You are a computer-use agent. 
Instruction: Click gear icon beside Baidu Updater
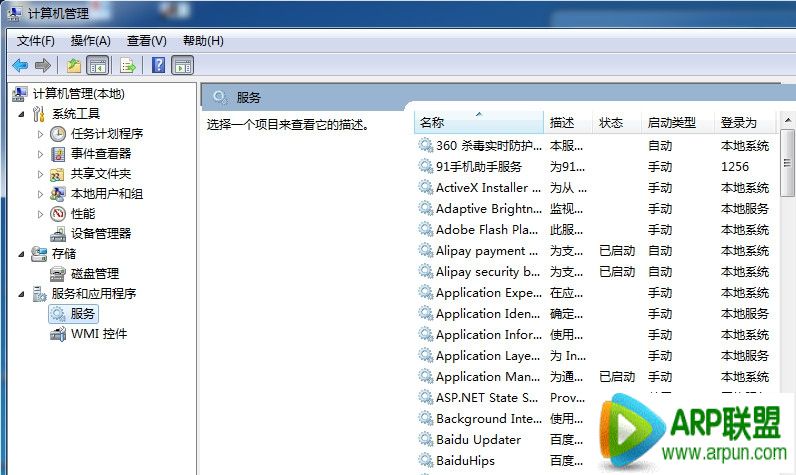[x=425, y=439]
